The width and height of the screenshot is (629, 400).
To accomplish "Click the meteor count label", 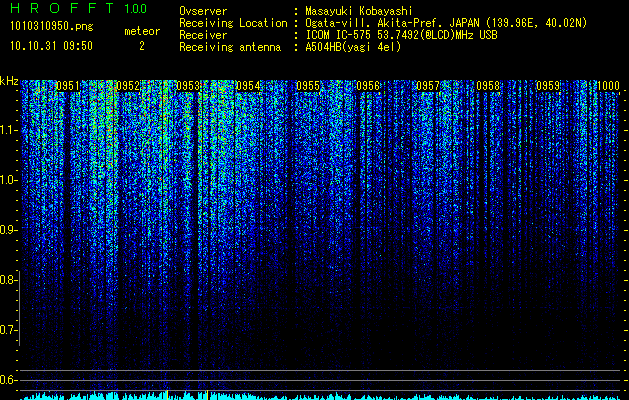I will click(142, 31).
